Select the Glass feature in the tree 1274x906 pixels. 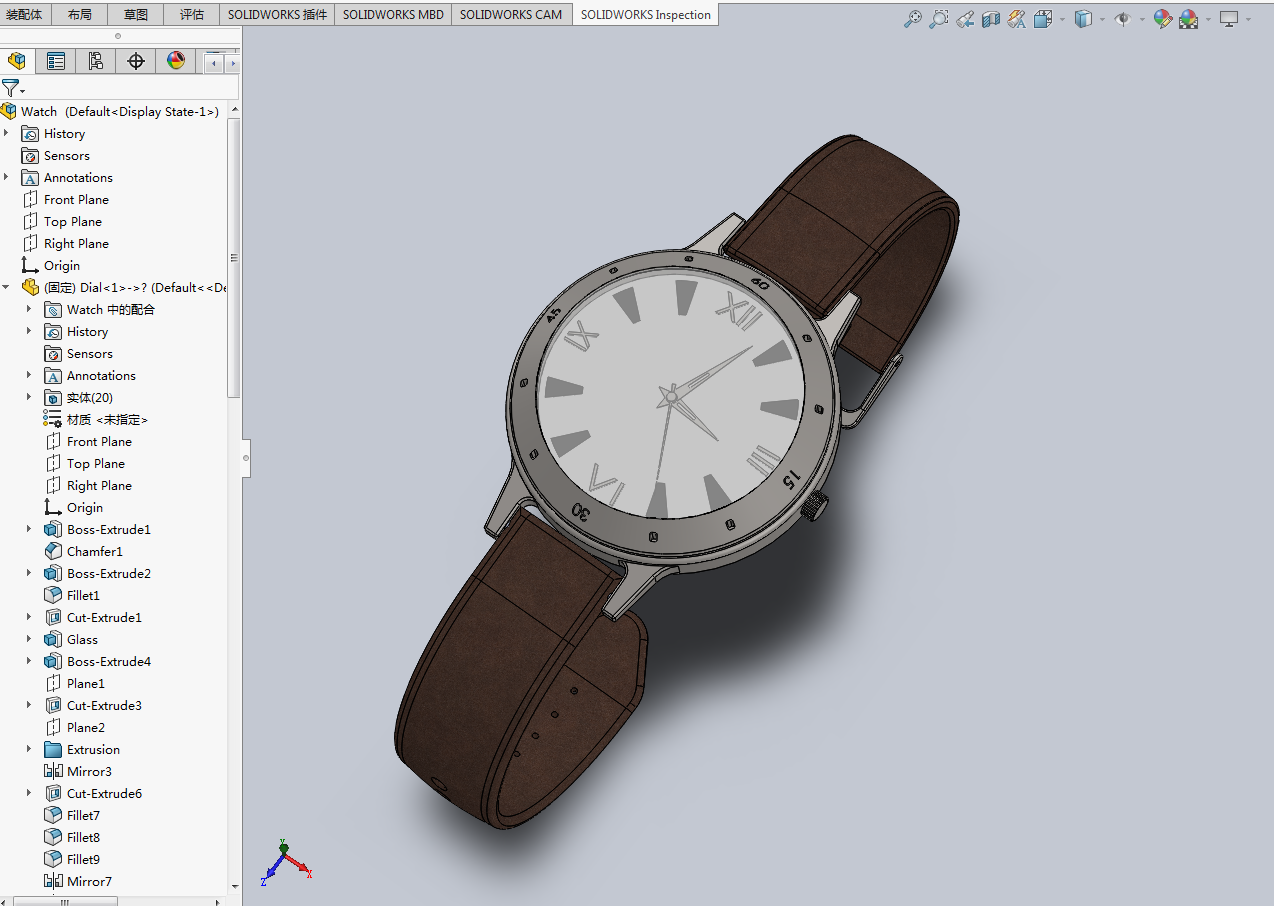point(82,639)
